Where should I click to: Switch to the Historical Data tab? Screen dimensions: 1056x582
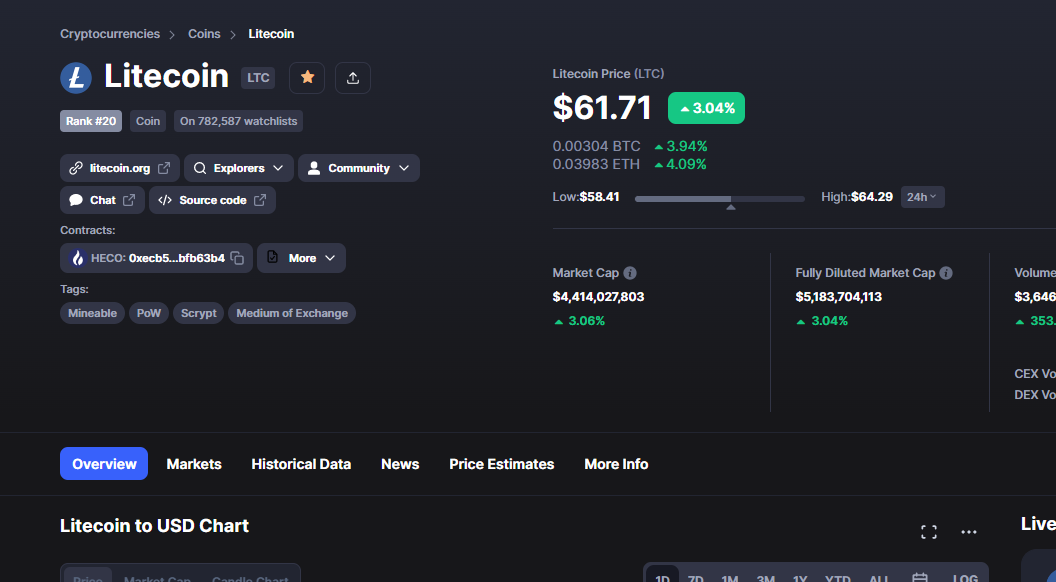[301, 464]
